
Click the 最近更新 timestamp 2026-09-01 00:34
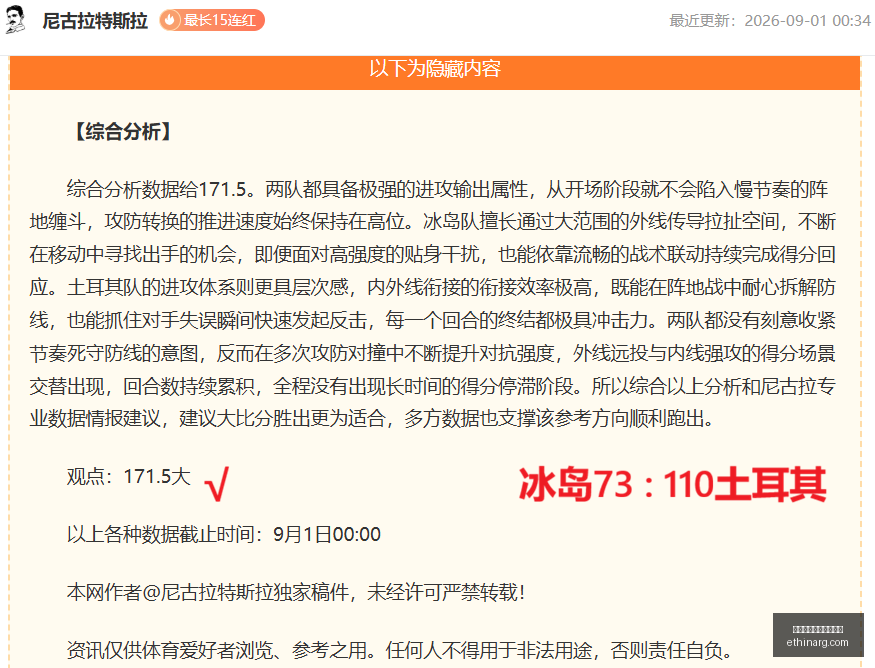point(770,21)
